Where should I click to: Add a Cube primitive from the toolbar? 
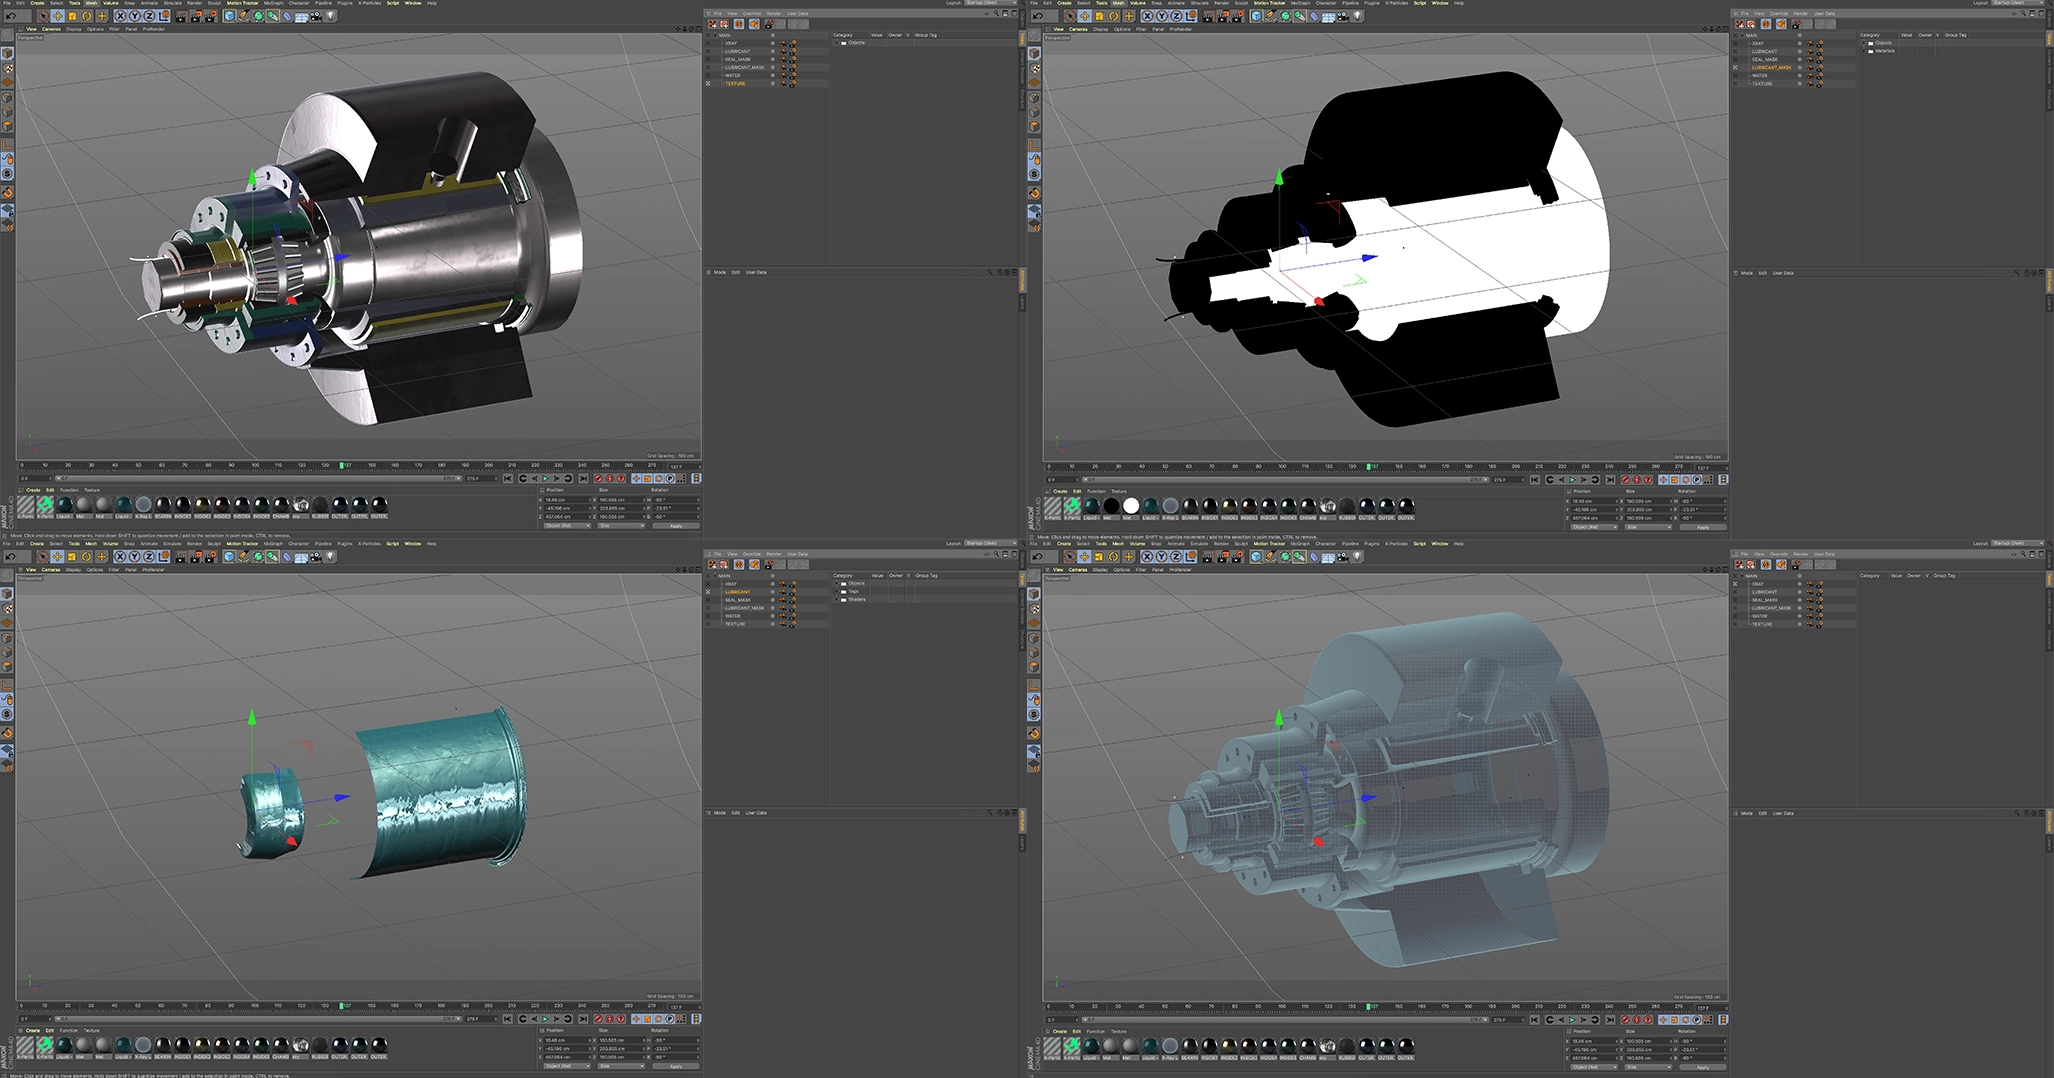[x=228, y=17]
